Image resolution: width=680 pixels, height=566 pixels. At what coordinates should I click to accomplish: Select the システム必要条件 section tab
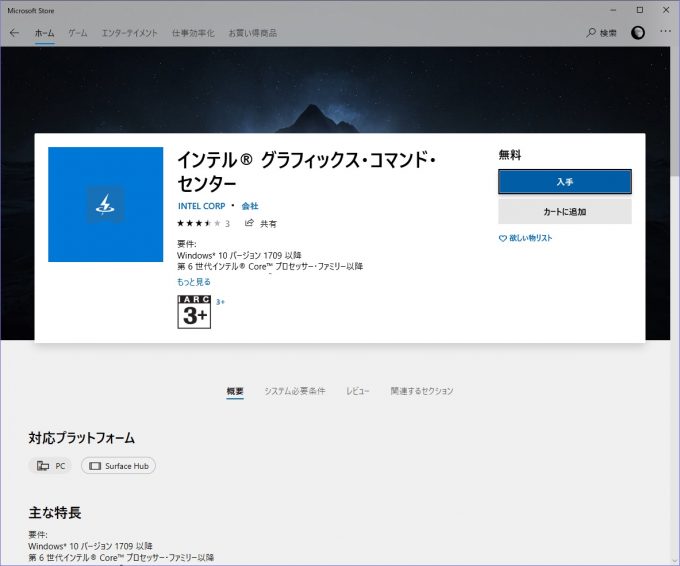tap(295, 391)
